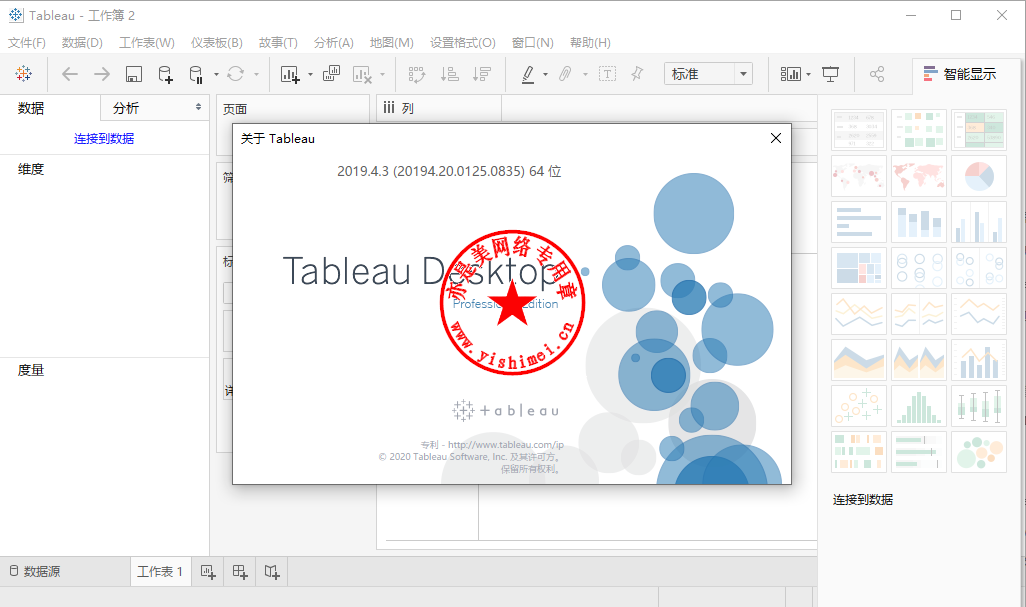This screenshot has width=1026, height=607.
Task: Select the highlight pen icon
Action: click(528, 75)
